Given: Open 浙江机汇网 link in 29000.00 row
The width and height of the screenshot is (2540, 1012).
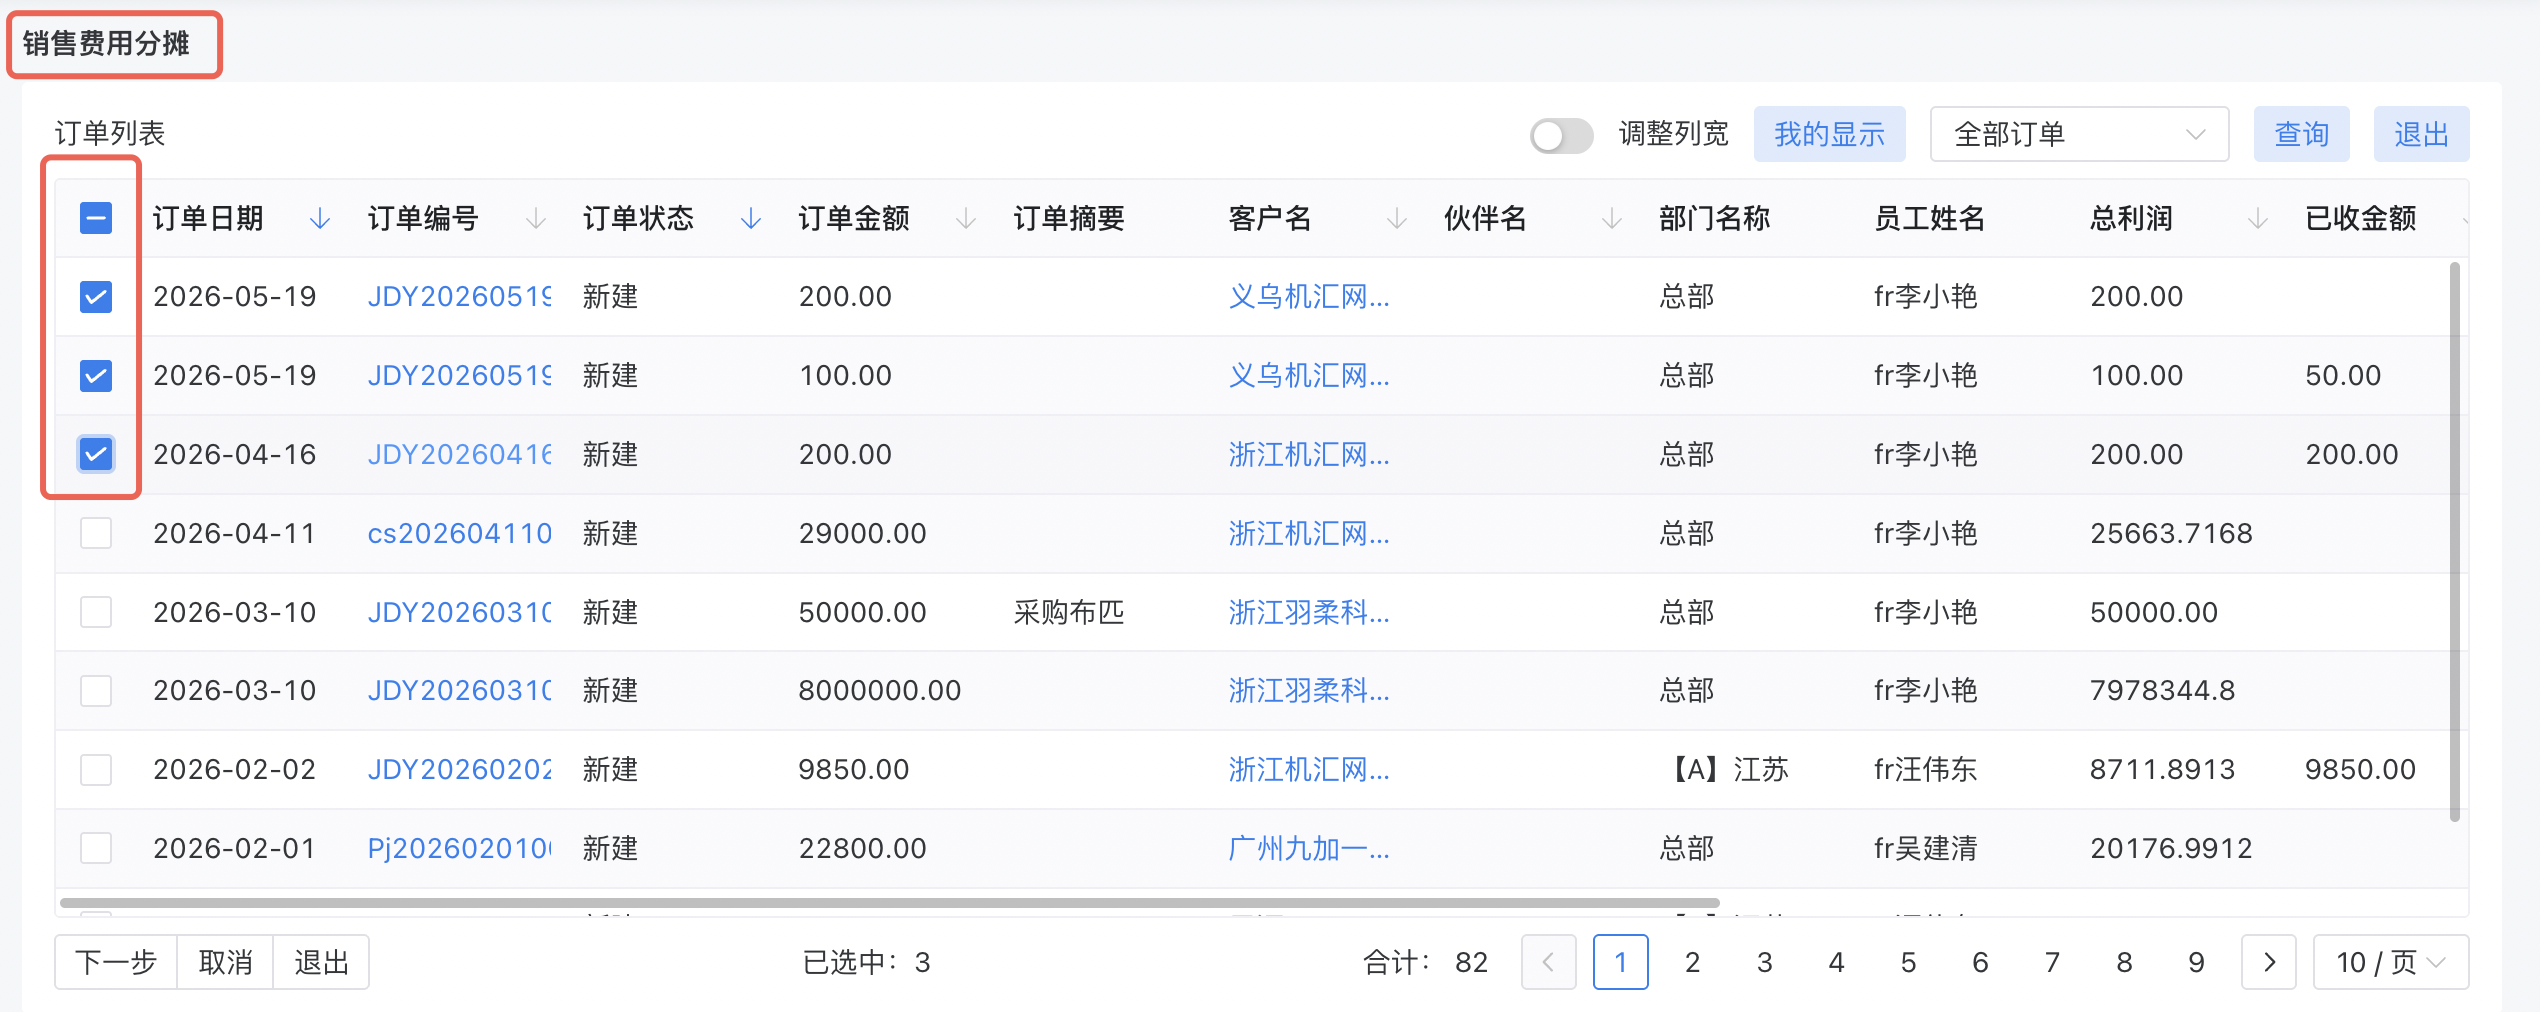Looking at the screenshot, I should tap(1308, 533).
